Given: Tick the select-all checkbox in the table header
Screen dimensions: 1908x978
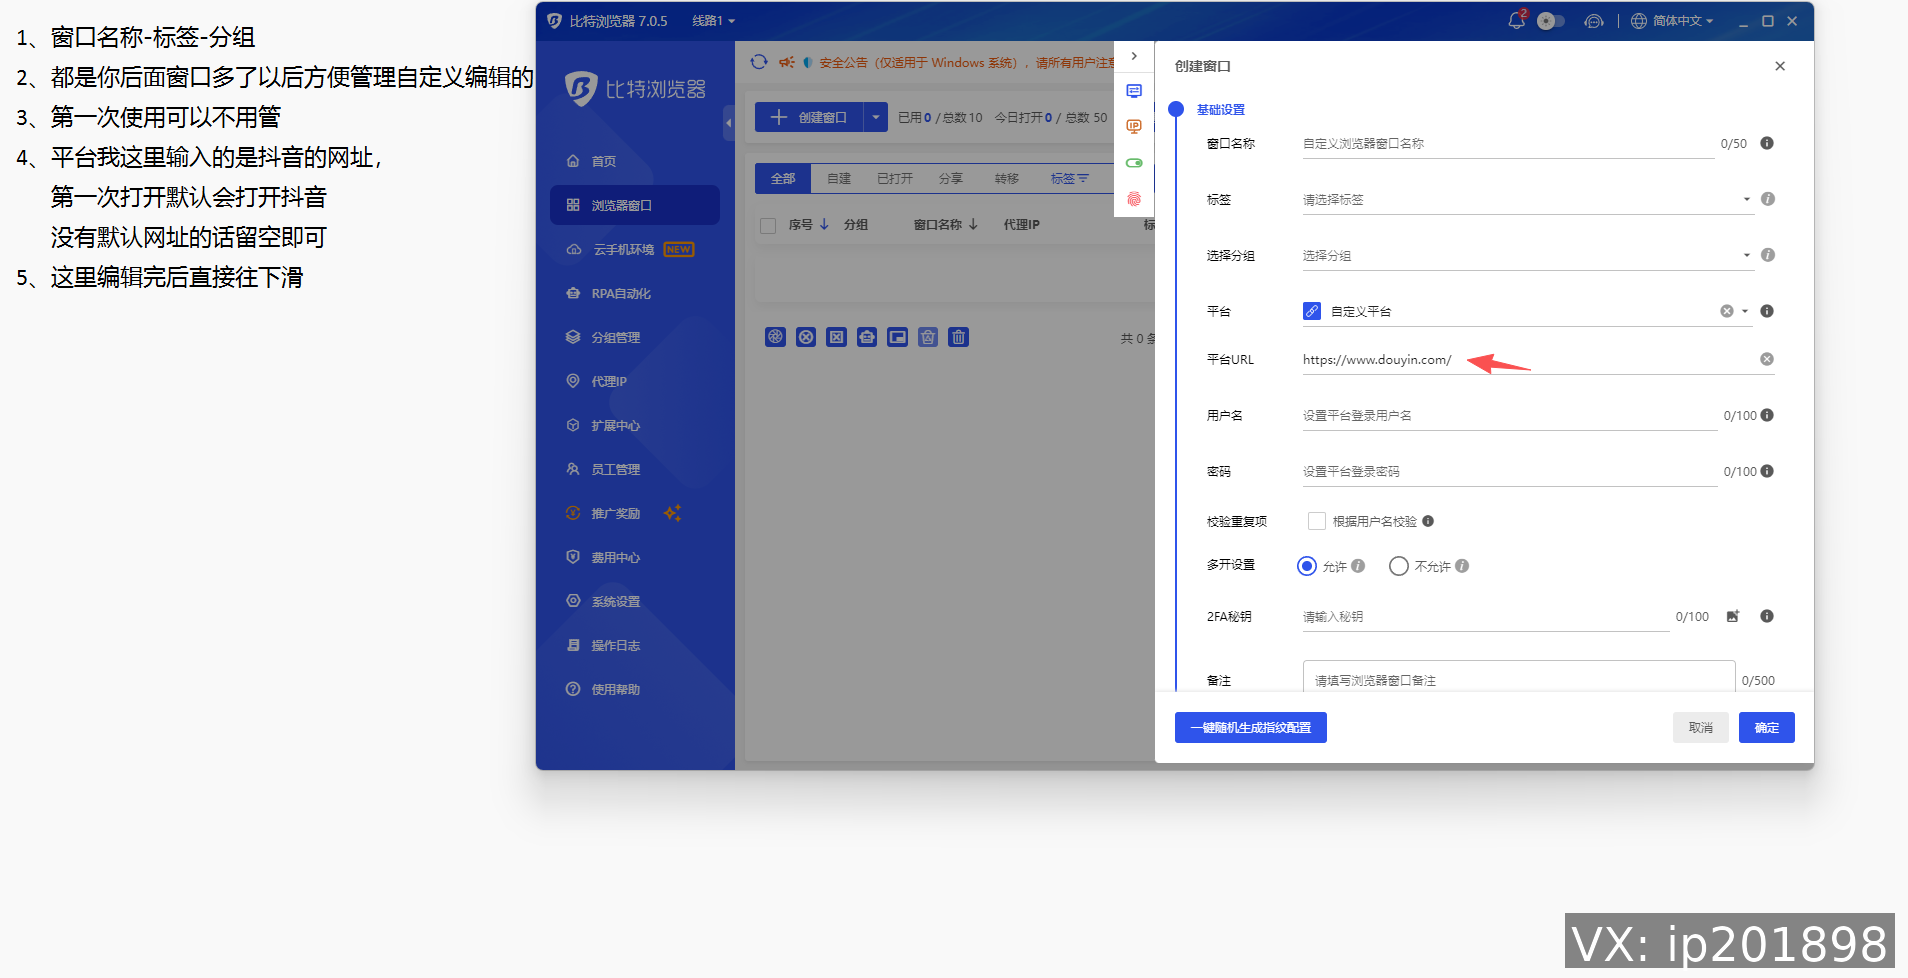Looking at the screenshot, I should 768,225.
